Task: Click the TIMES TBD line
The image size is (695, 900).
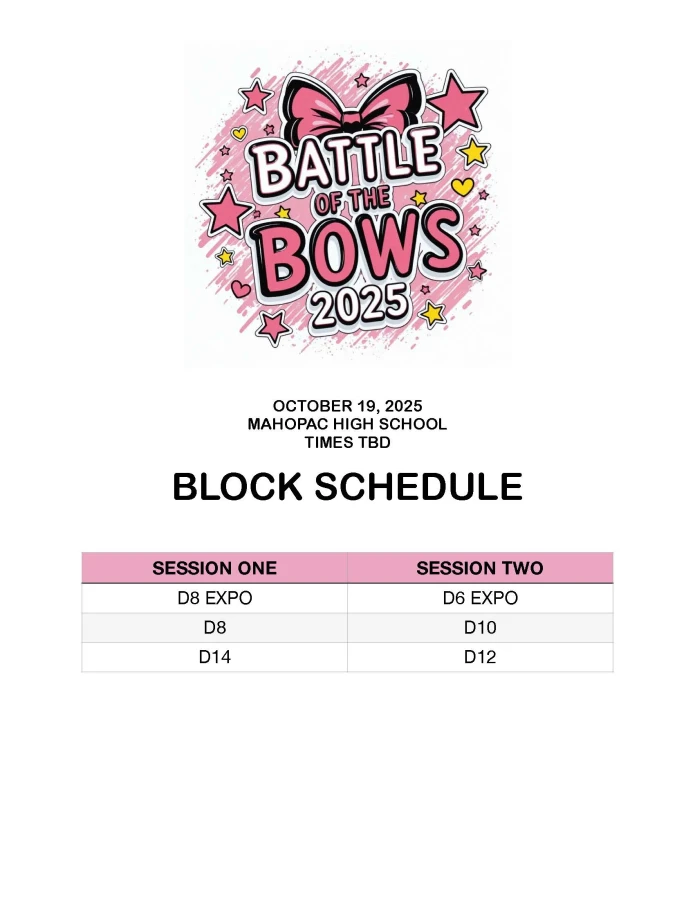Action: click(x=347, y=442)
